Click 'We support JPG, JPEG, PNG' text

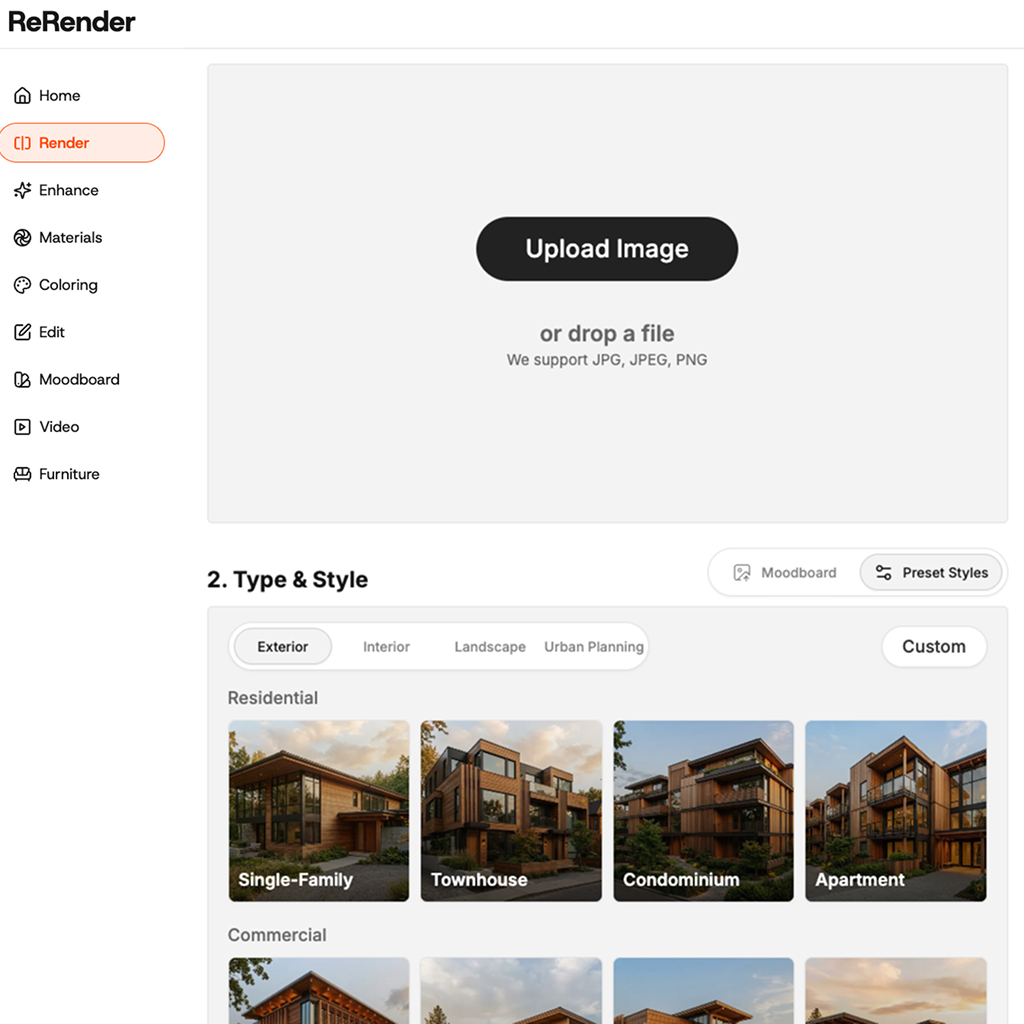point(607,360)
